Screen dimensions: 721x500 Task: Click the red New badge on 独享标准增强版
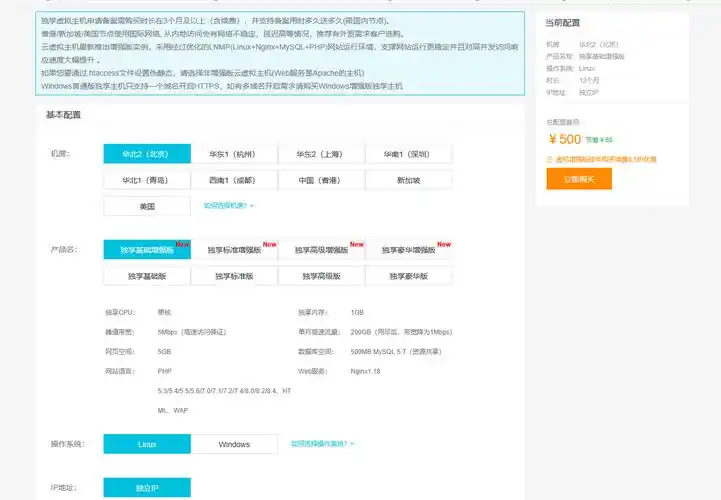[270, 244]
